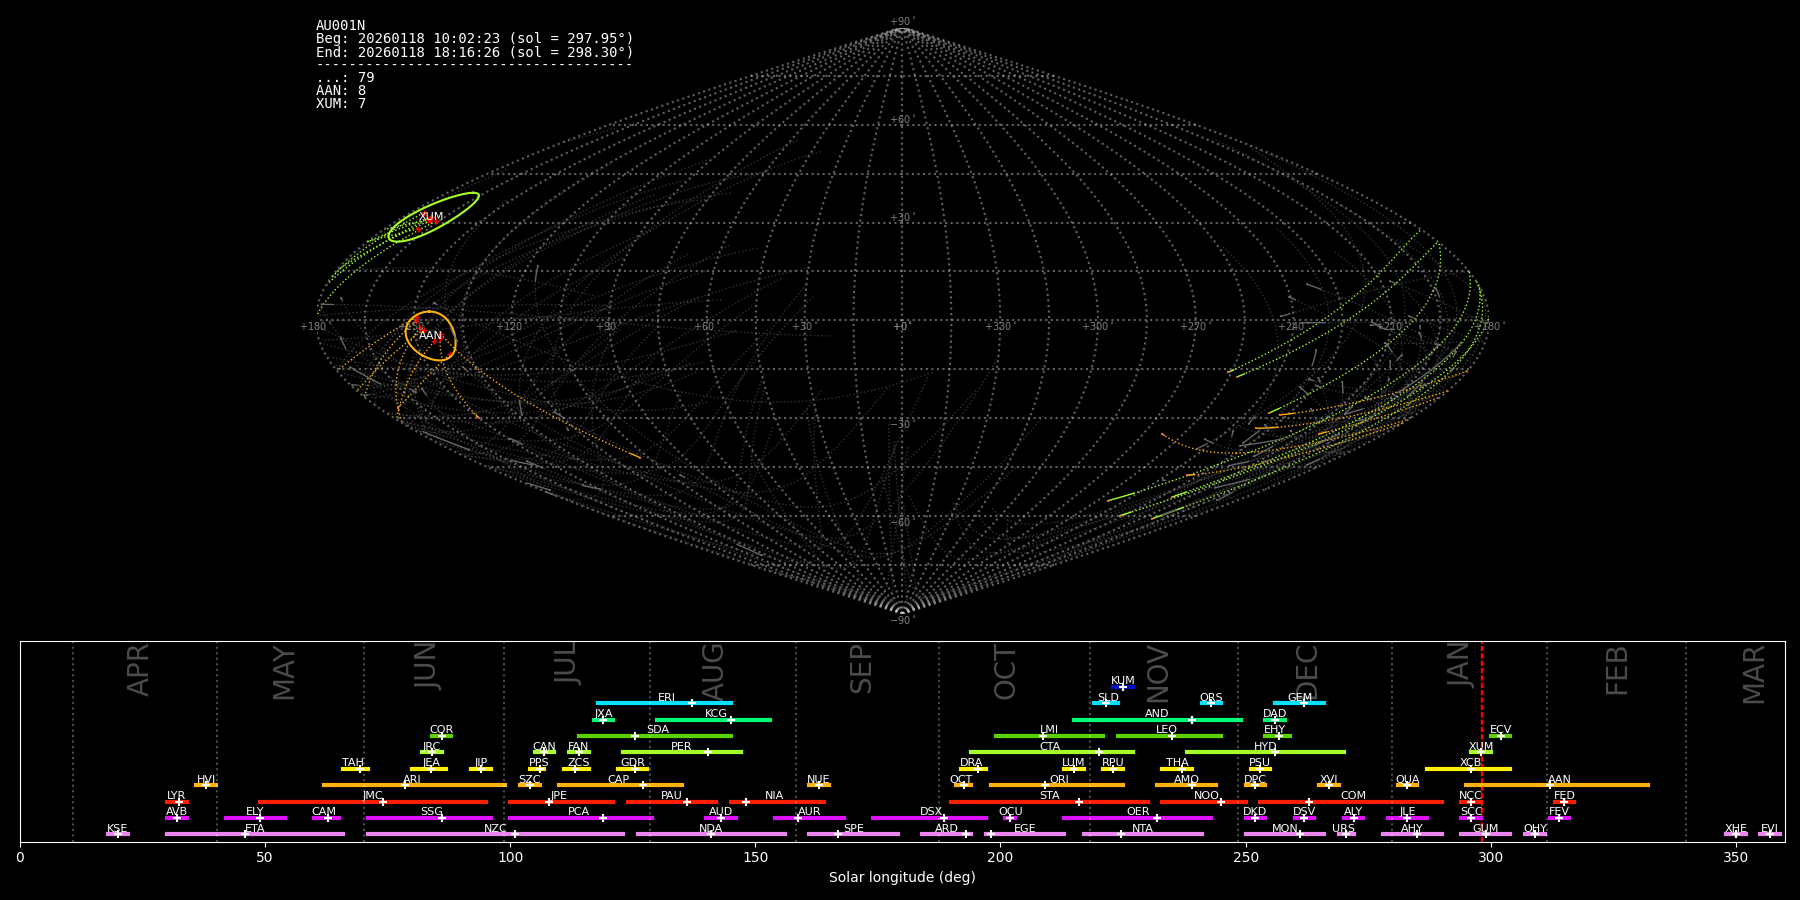Viewport: 1800px width, 900px height.
Task: Click the XCB shower label in timeline
Action: click(x=1471, y=763)
